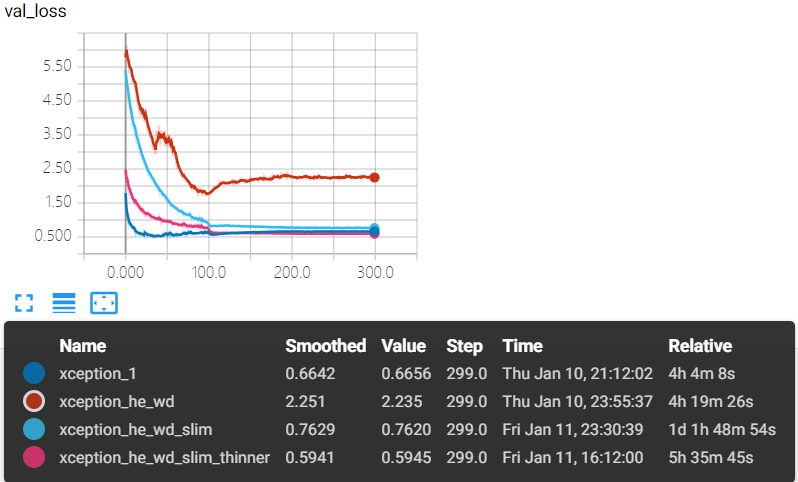Click relative time 5h 35m 45s
This screenshot has height=482, width=798.
[711, 458]
